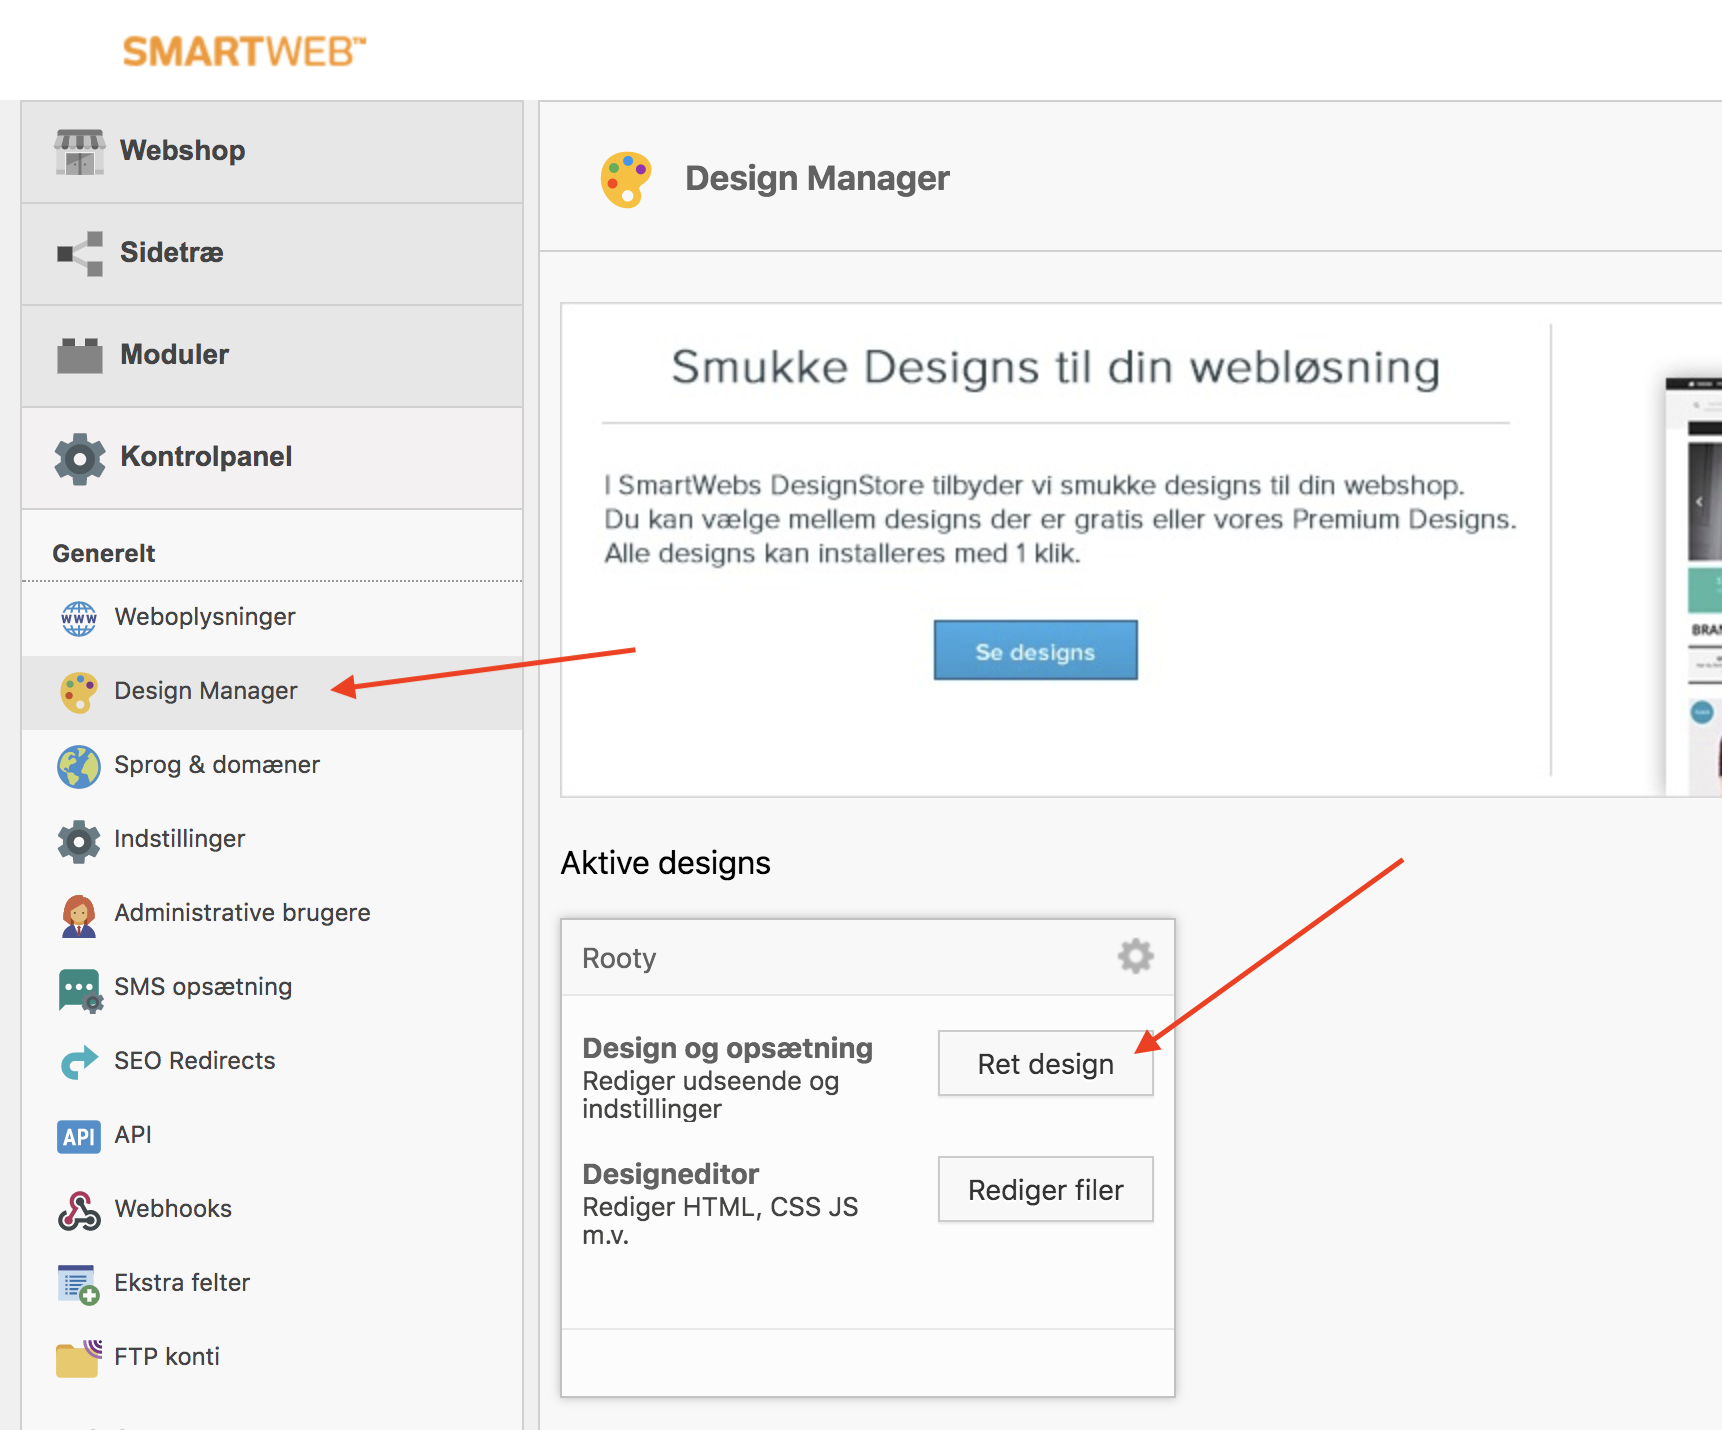Click the Rediger filer button
Screen dimensions: 1722x1430
1045,1189
